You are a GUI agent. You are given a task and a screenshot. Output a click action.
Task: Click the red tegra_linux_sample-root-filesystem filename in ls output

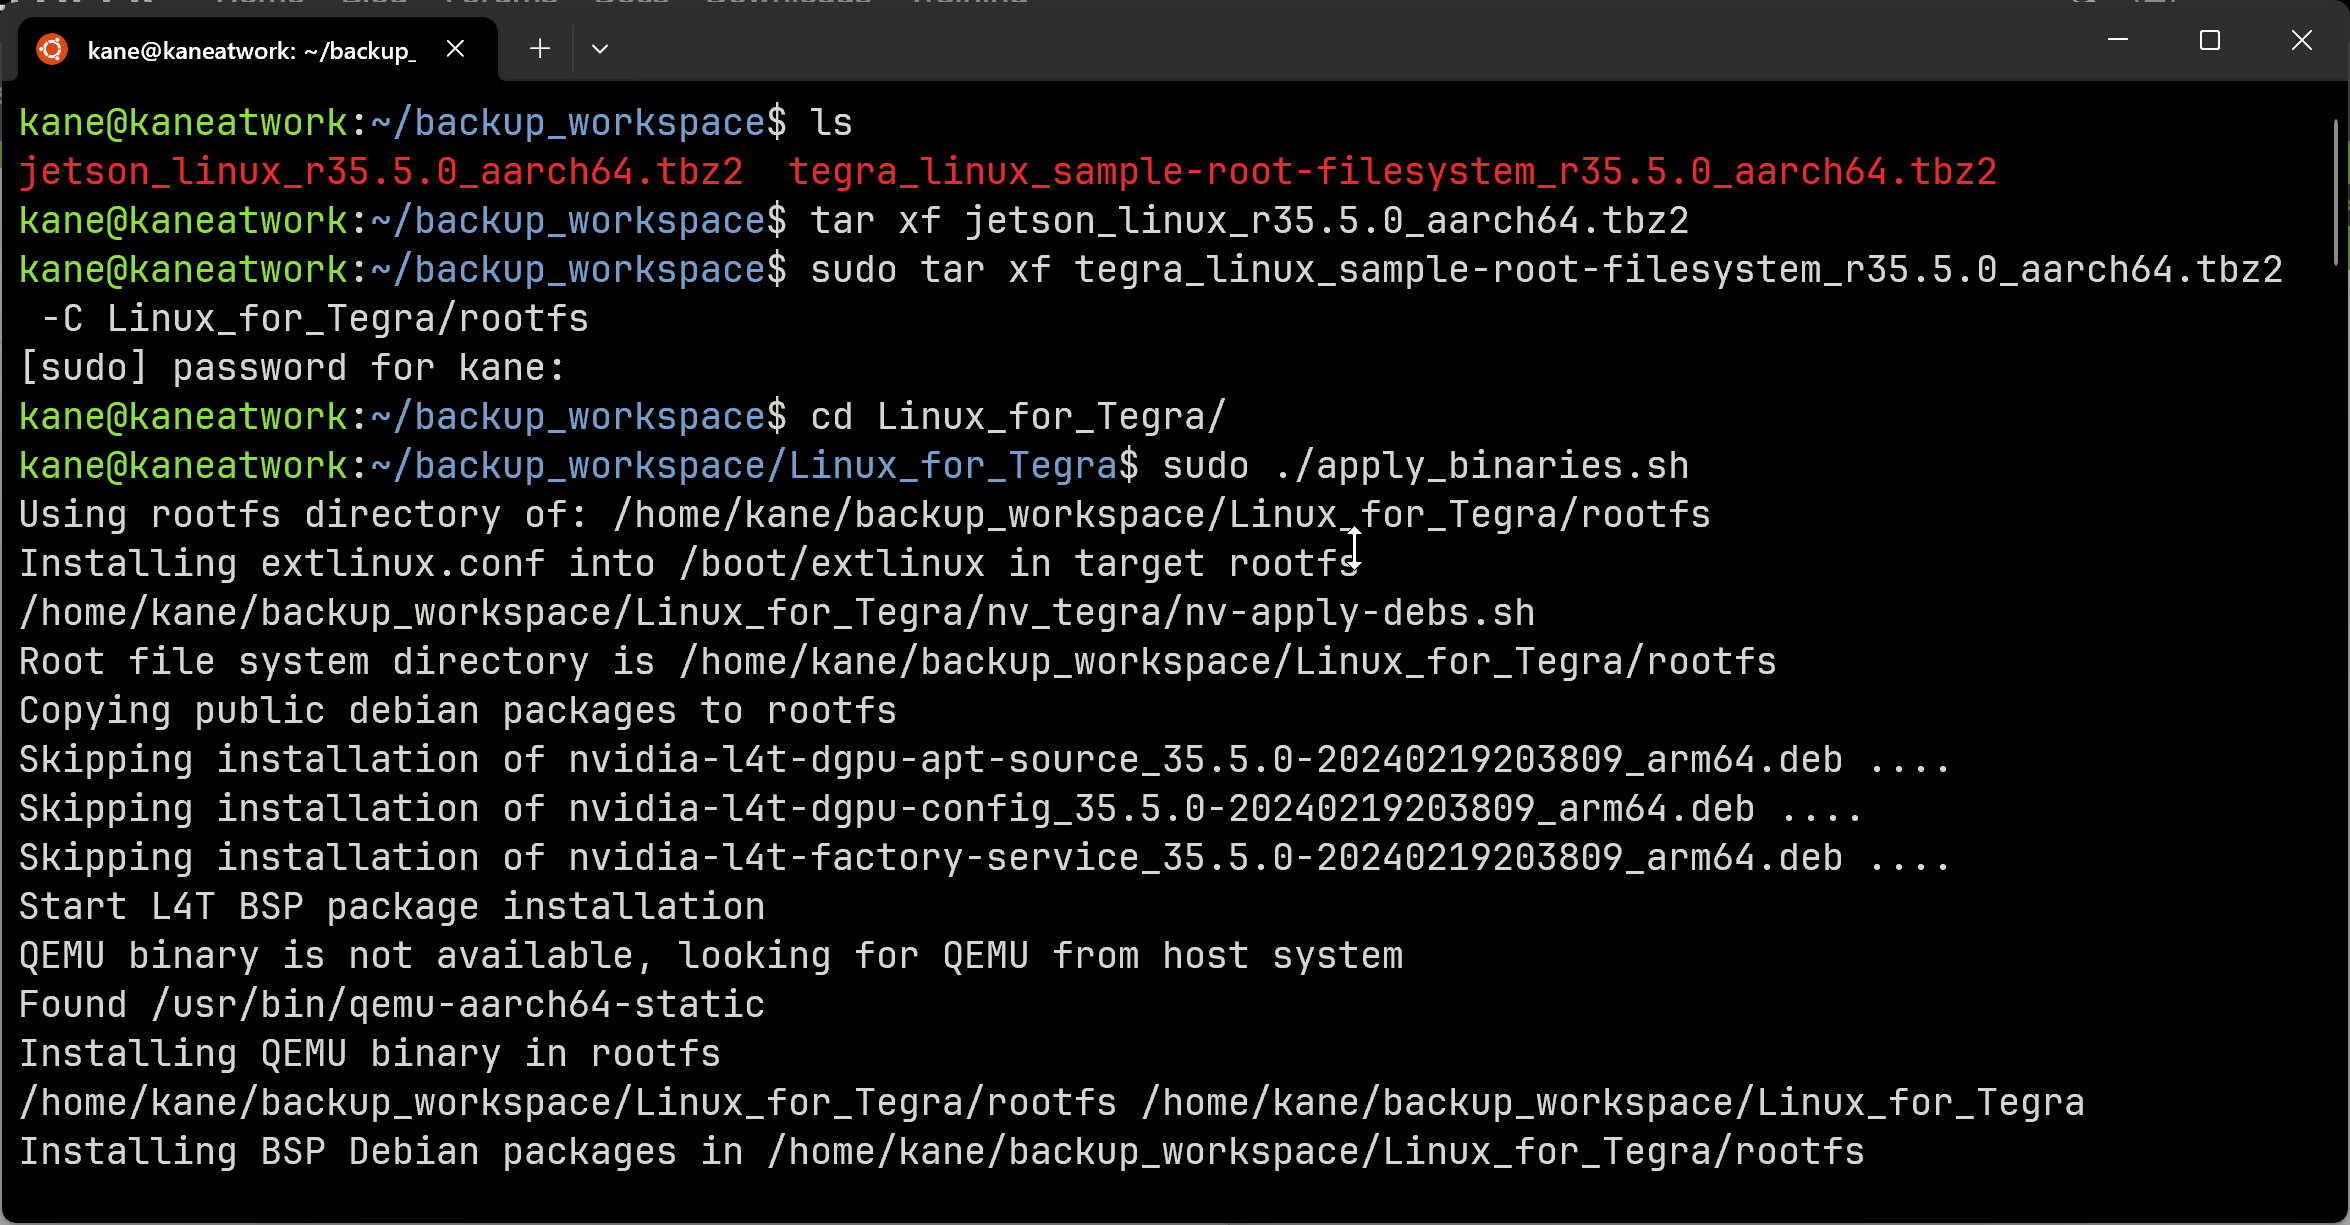[1393, 172]
